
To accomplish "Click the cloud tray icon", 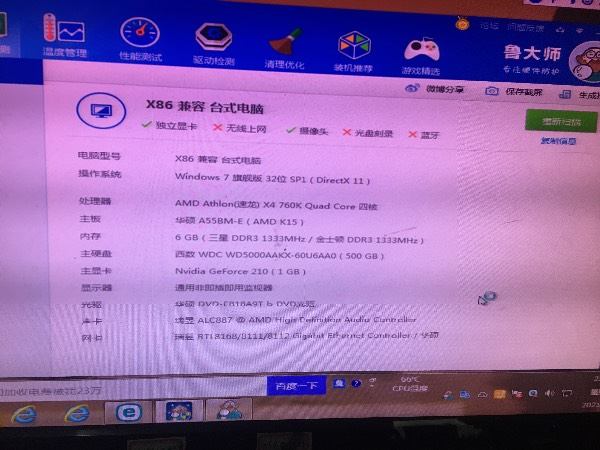I will (483, 395).
